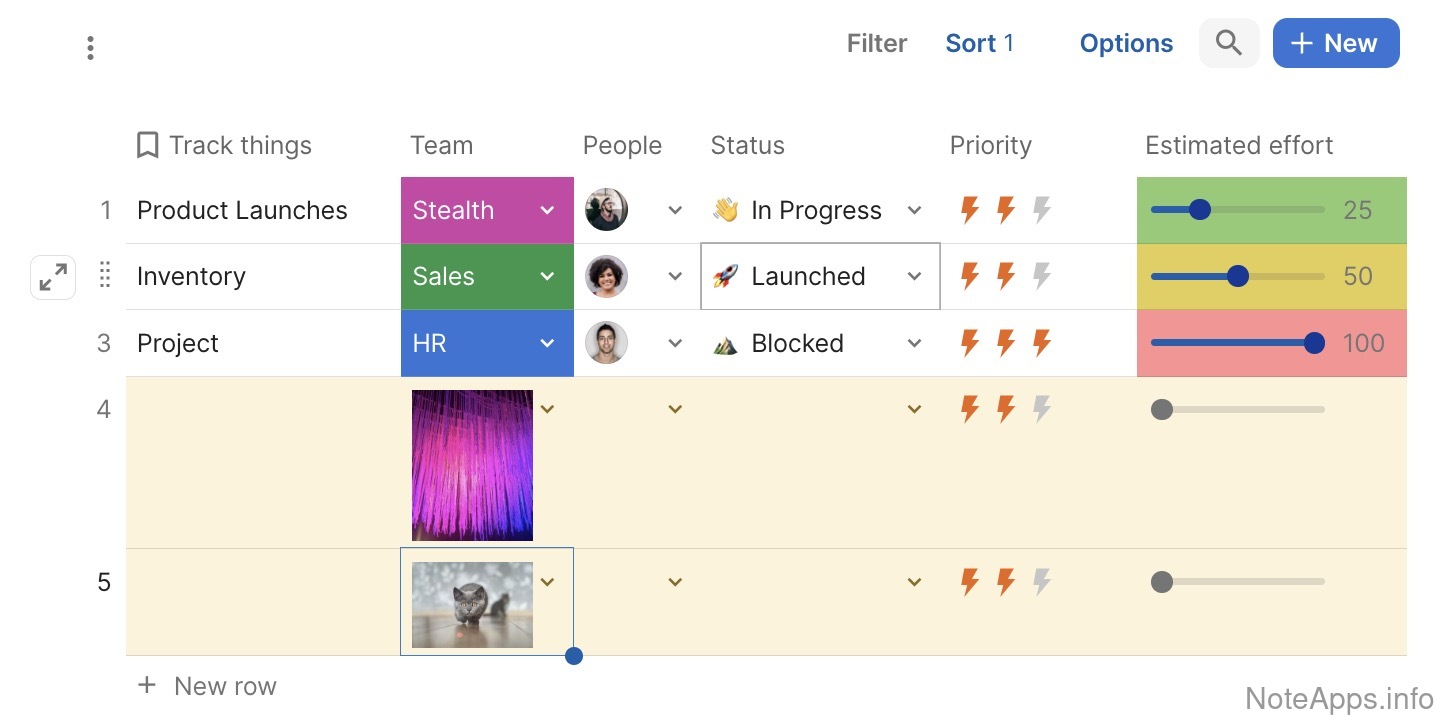
Task: Click the expand row arrows icon
Action: click(x=53, y=277)
